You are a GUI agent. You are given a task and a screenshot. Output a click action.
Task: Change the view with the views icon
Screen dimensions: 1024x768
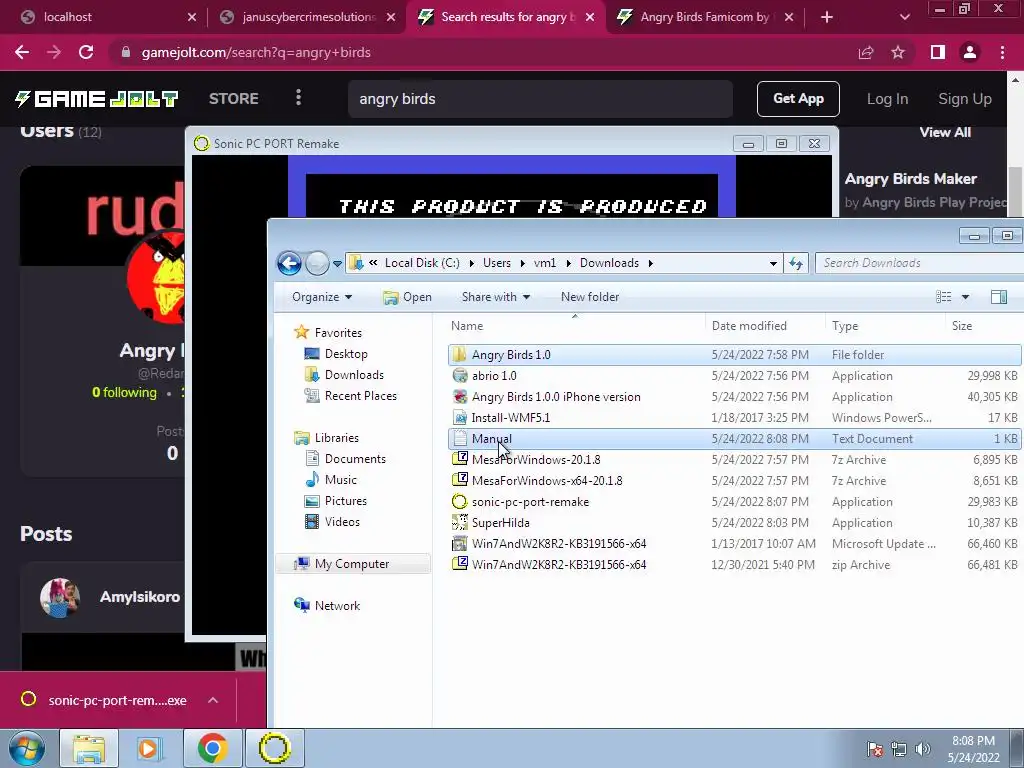(944, 297)
